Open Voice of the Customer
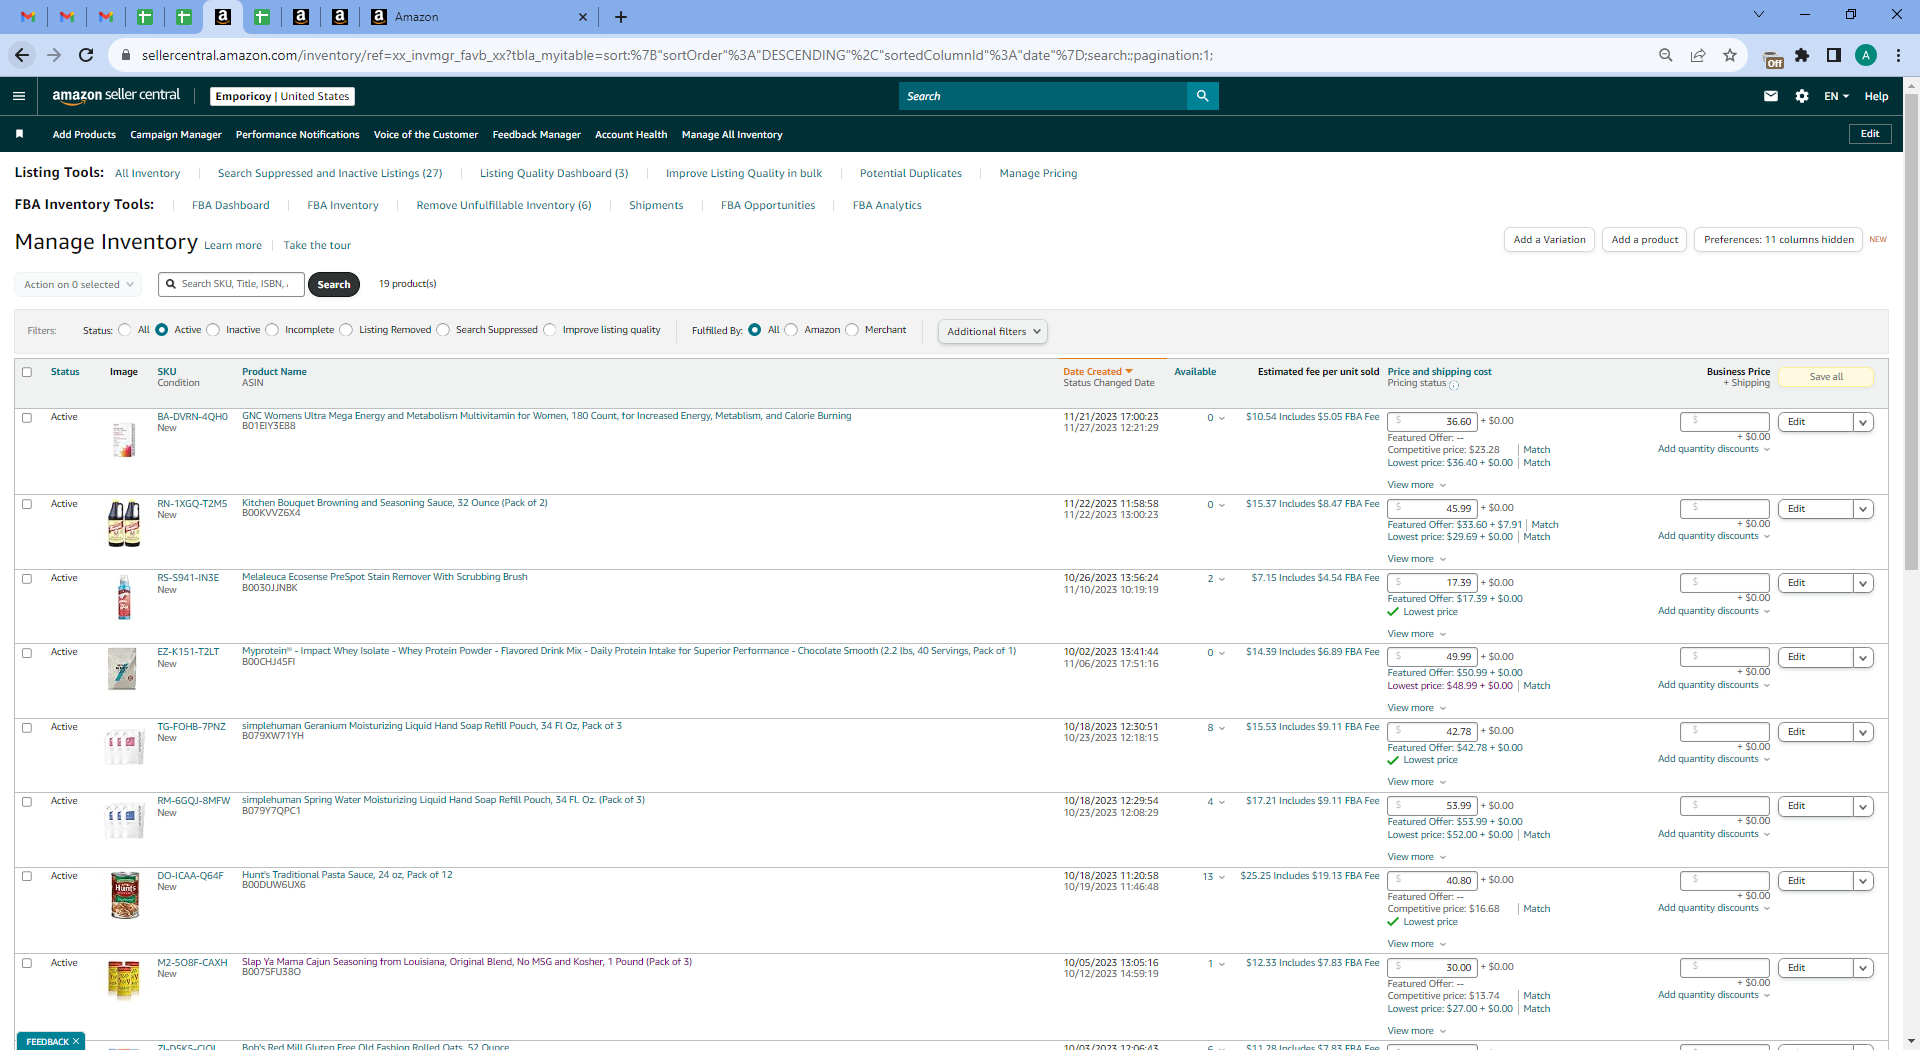The image size is (1920, 1050). pyautogui.click(x=425, y=135)
